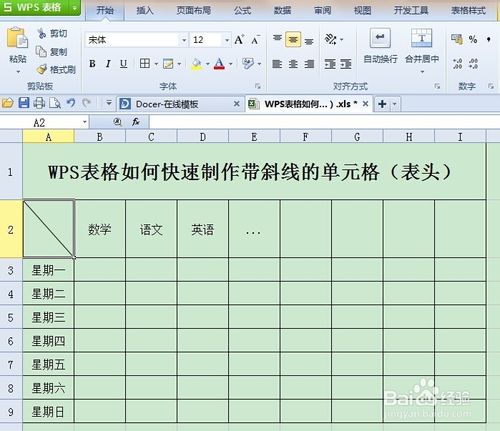Click the draw border table icon
500x431 pixels.
[168, 64]
